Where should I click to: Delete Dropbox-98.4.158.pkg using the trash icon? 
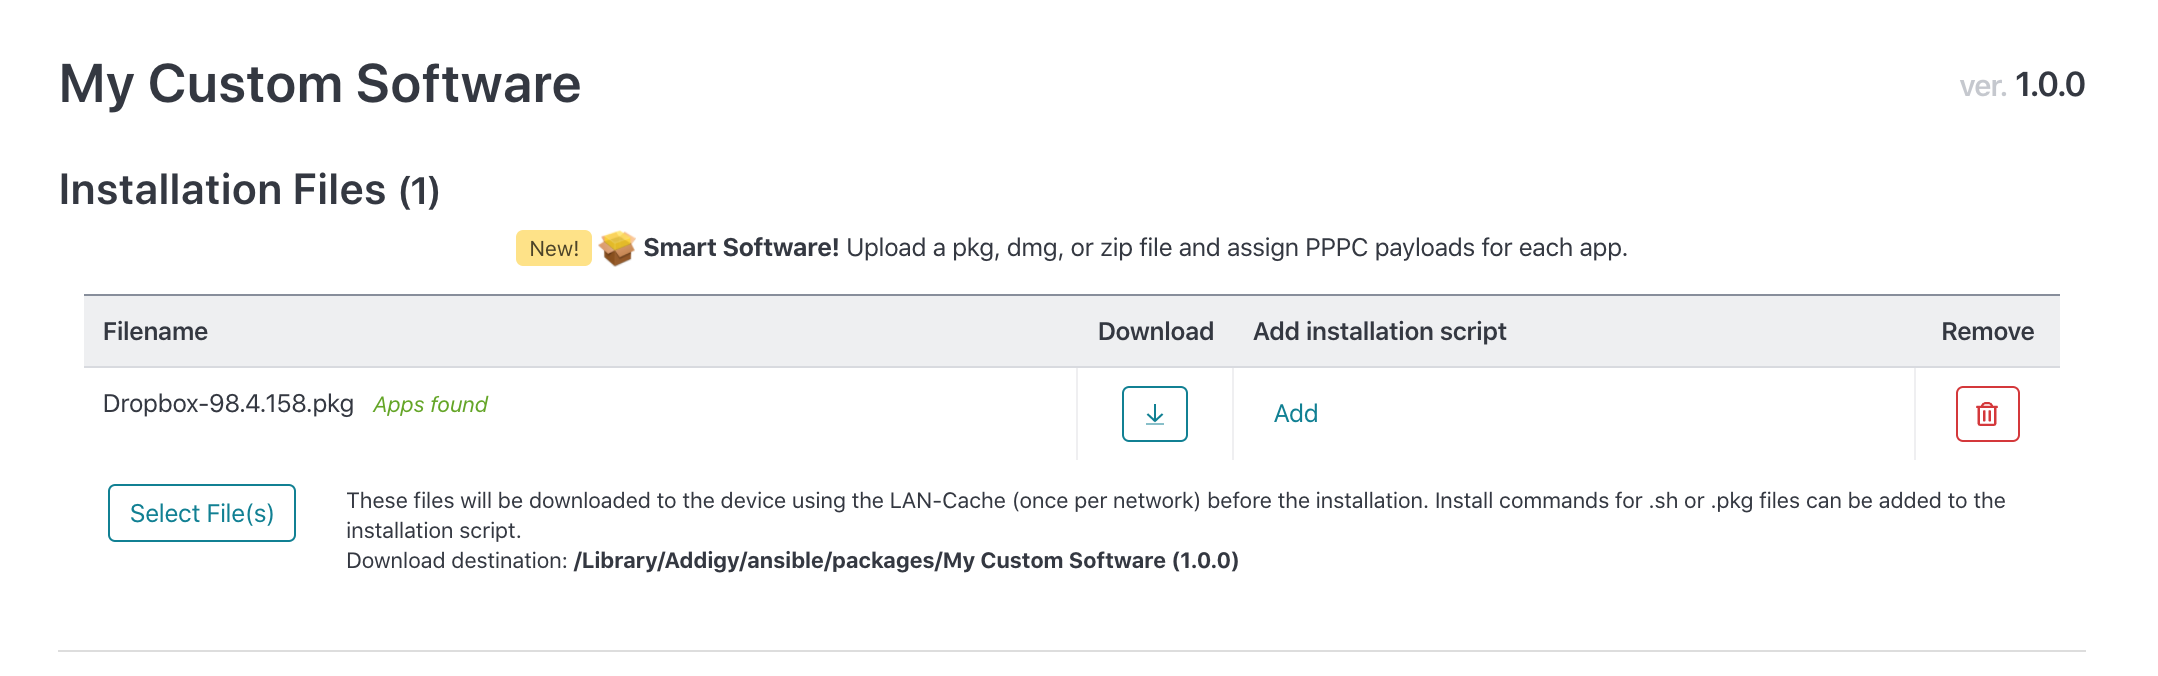point(1987,414)
